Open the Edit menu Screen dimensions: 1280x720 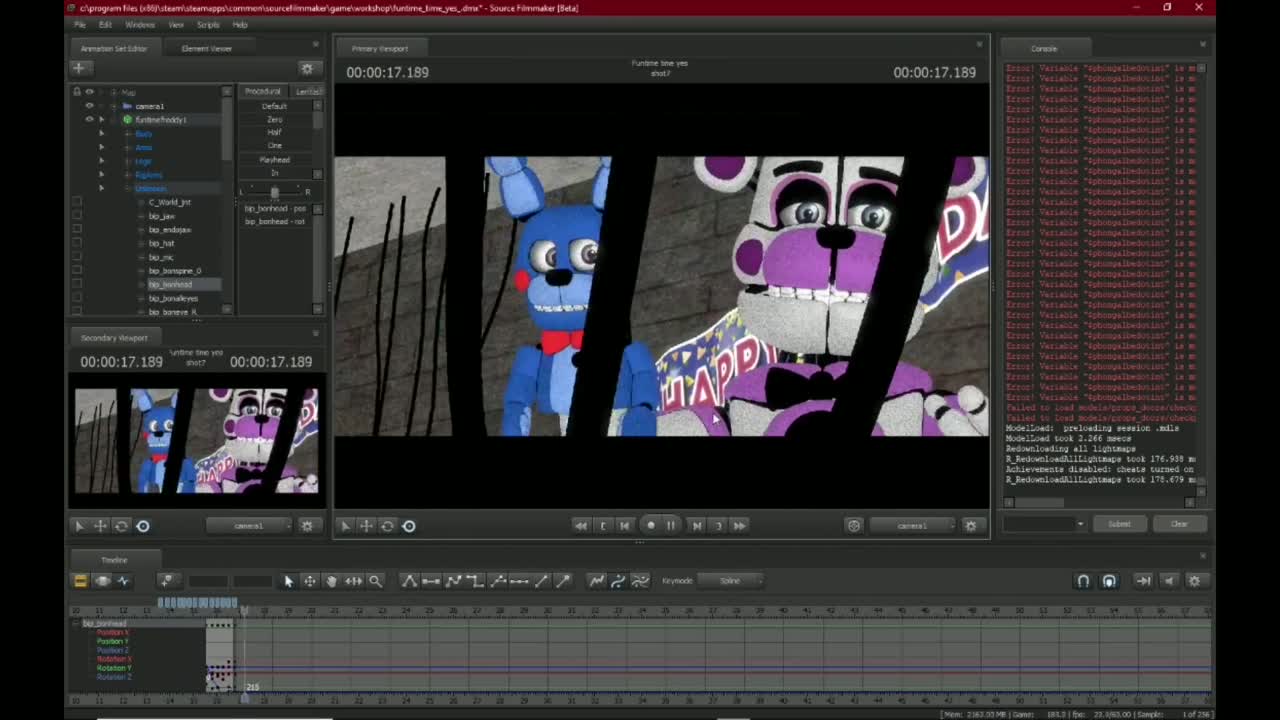pyautogui.click(x=105, y=24)
